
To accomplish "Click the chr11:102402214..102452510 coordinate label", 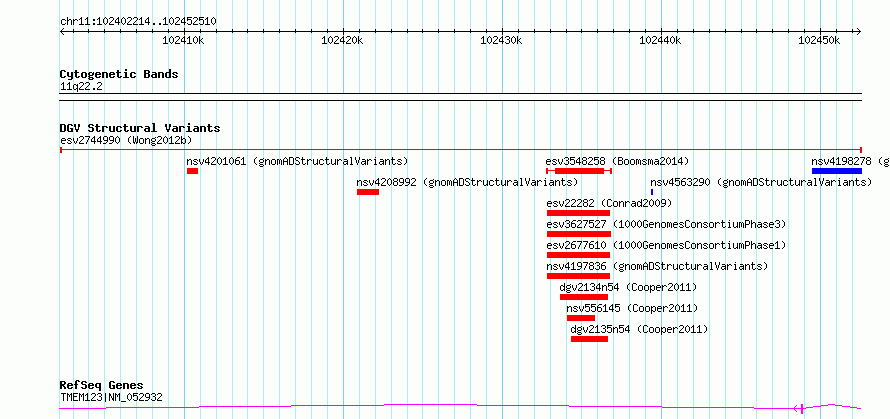I will click(138, 21).
